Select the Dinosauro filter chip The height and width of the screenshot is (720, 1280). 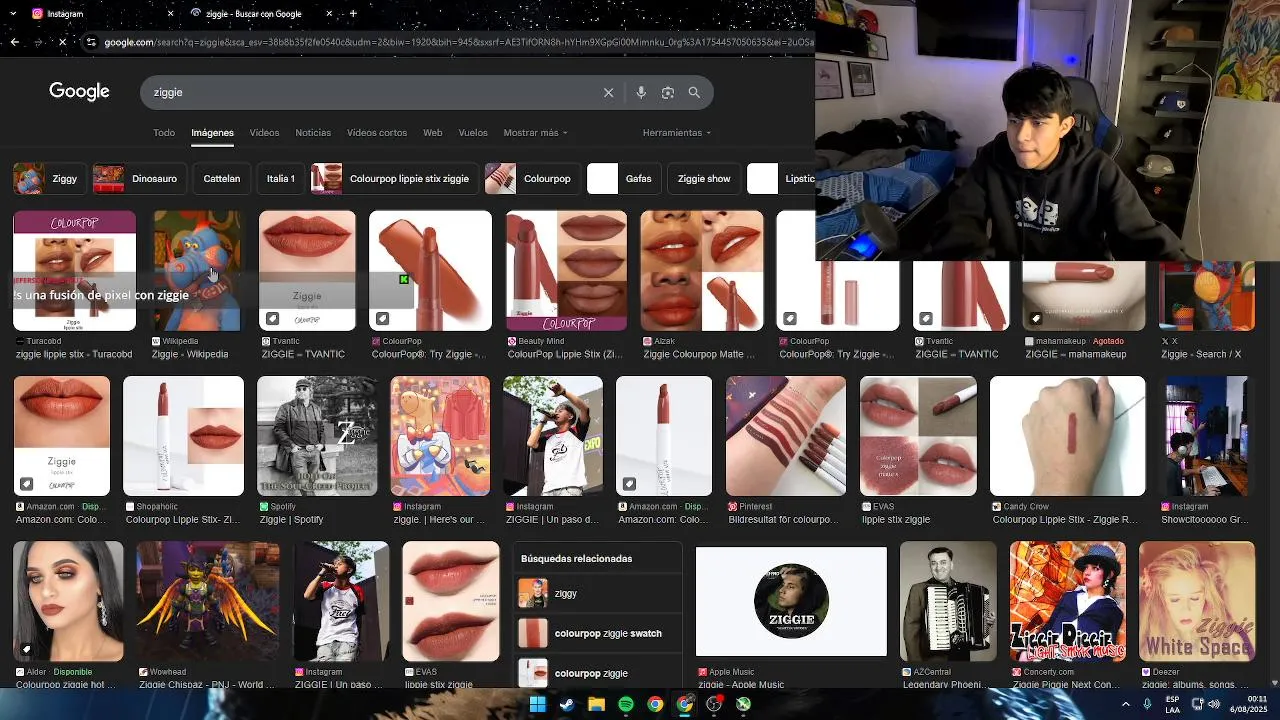click(138, 179)
